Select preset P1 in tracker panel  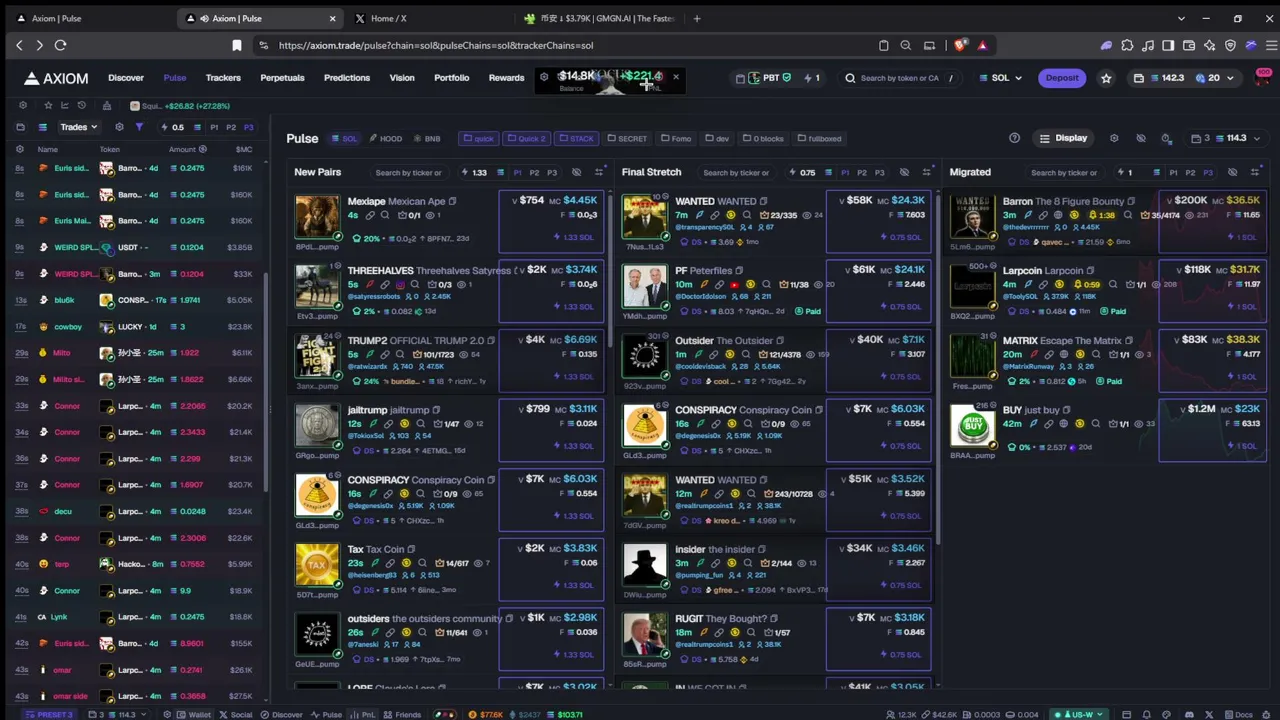pos(213,127)
